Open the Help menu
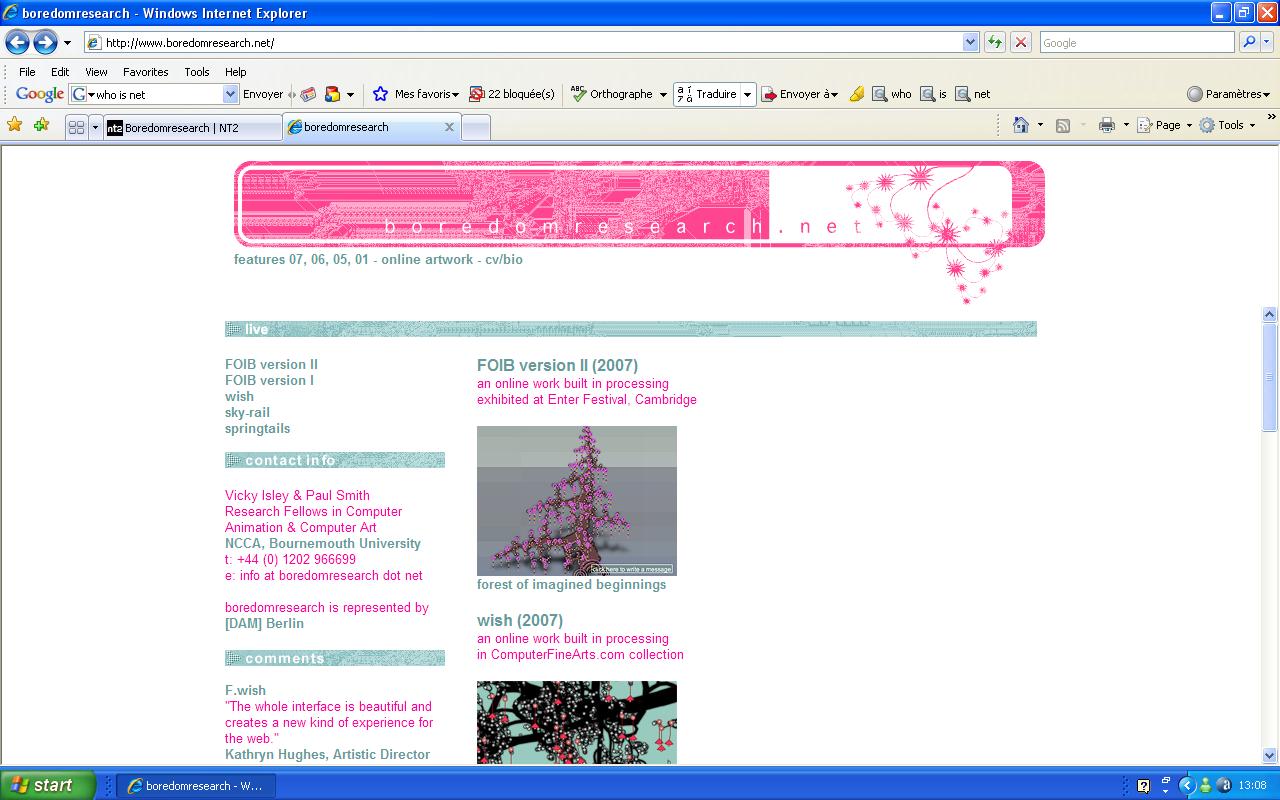This screenshot has height=800, width=1280. coord(235,72)
